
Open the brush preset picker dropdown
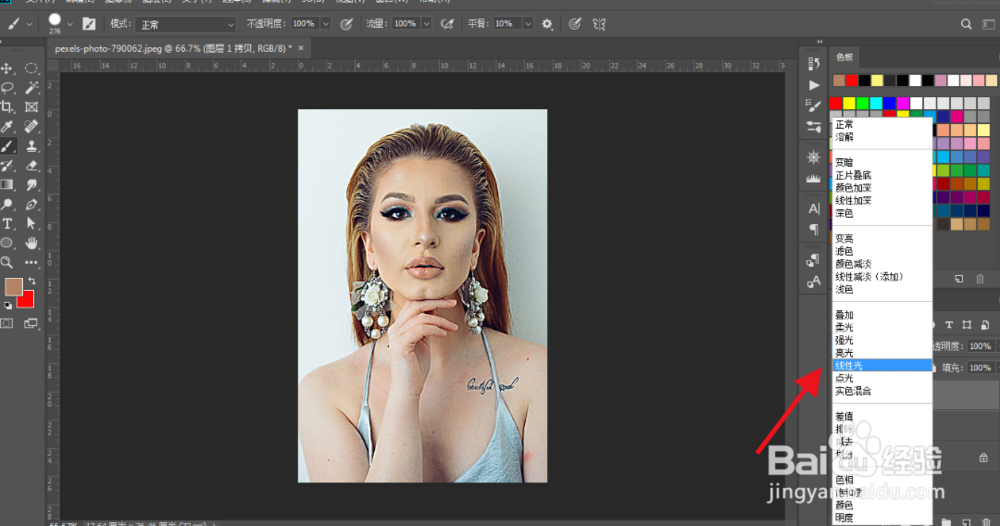[x=70, y=24]
